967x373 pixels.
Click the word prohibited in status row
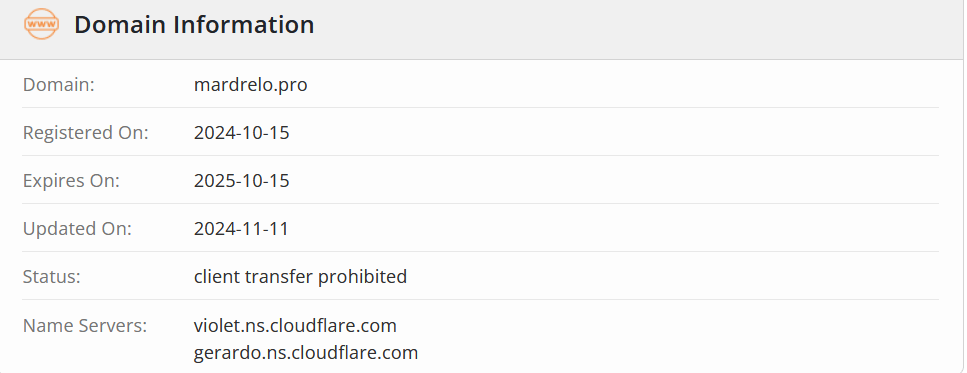coord(362,277)
